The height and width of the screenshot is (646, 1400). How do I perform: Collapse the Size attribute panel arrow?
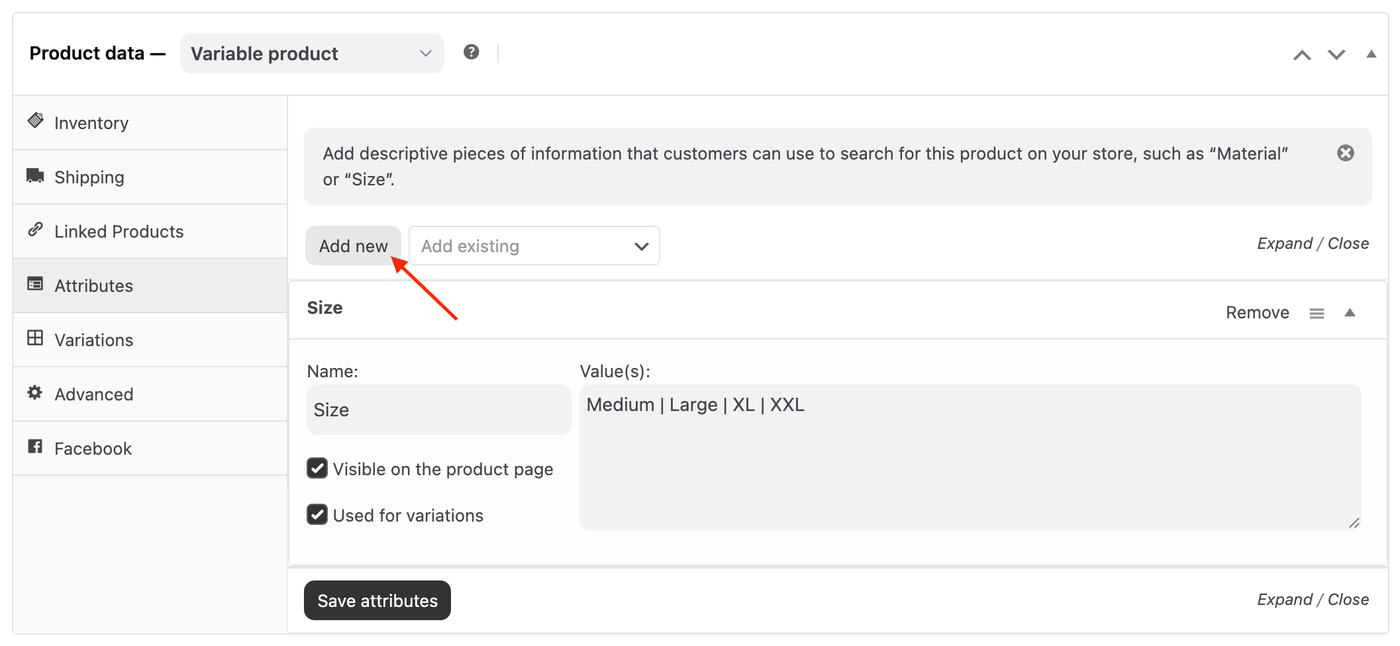(x=1350, y=313)
